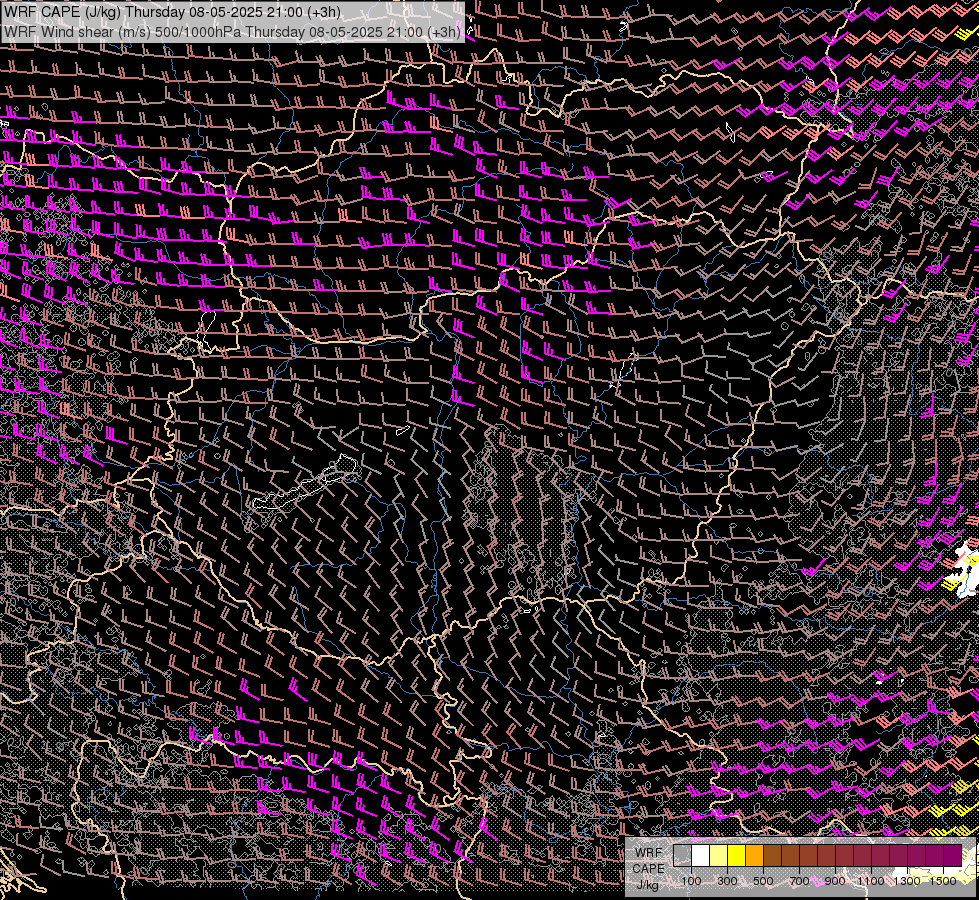Choose the purple legend swatch beyond 1500
Screen dimensions: 979x900
pyautogui.click(x=953, y=856)
